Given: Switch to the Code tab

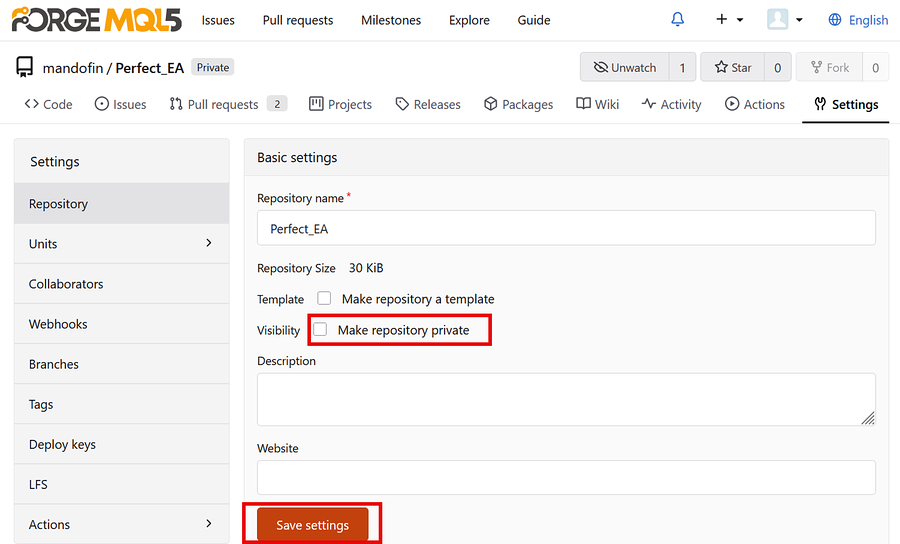Looking at the screenshot, I should [48, 104].
